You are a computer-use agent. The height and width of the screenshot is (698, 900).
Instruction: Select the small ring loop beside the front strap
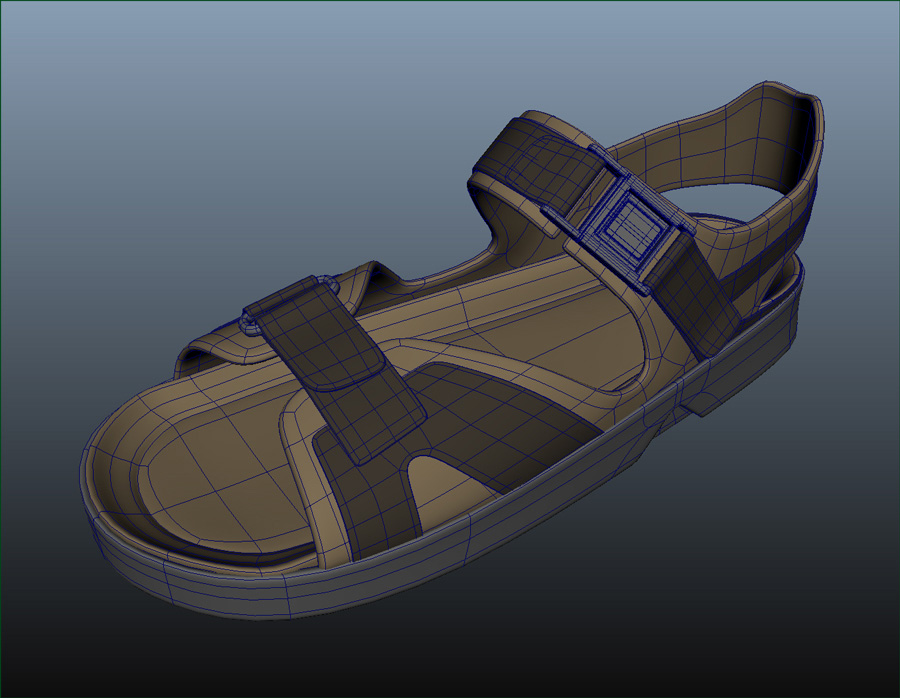pyautogui.click(x=250, y=323)
